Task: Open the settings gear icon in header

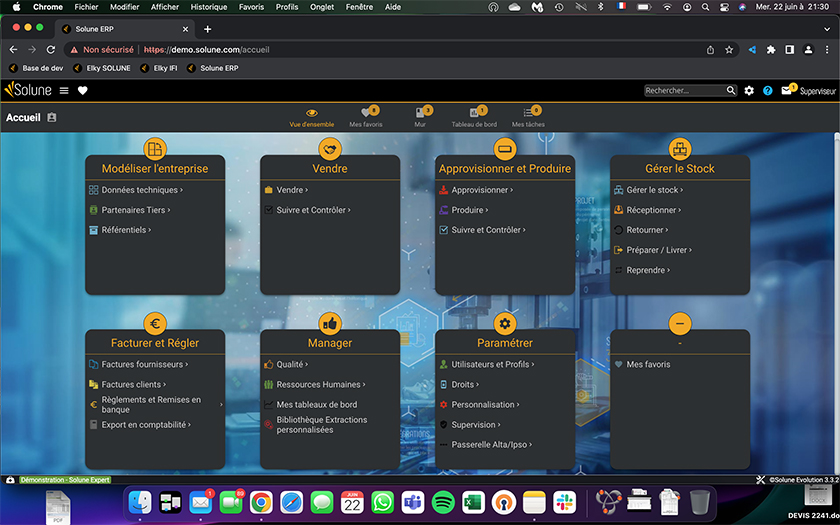Action: 749,91
